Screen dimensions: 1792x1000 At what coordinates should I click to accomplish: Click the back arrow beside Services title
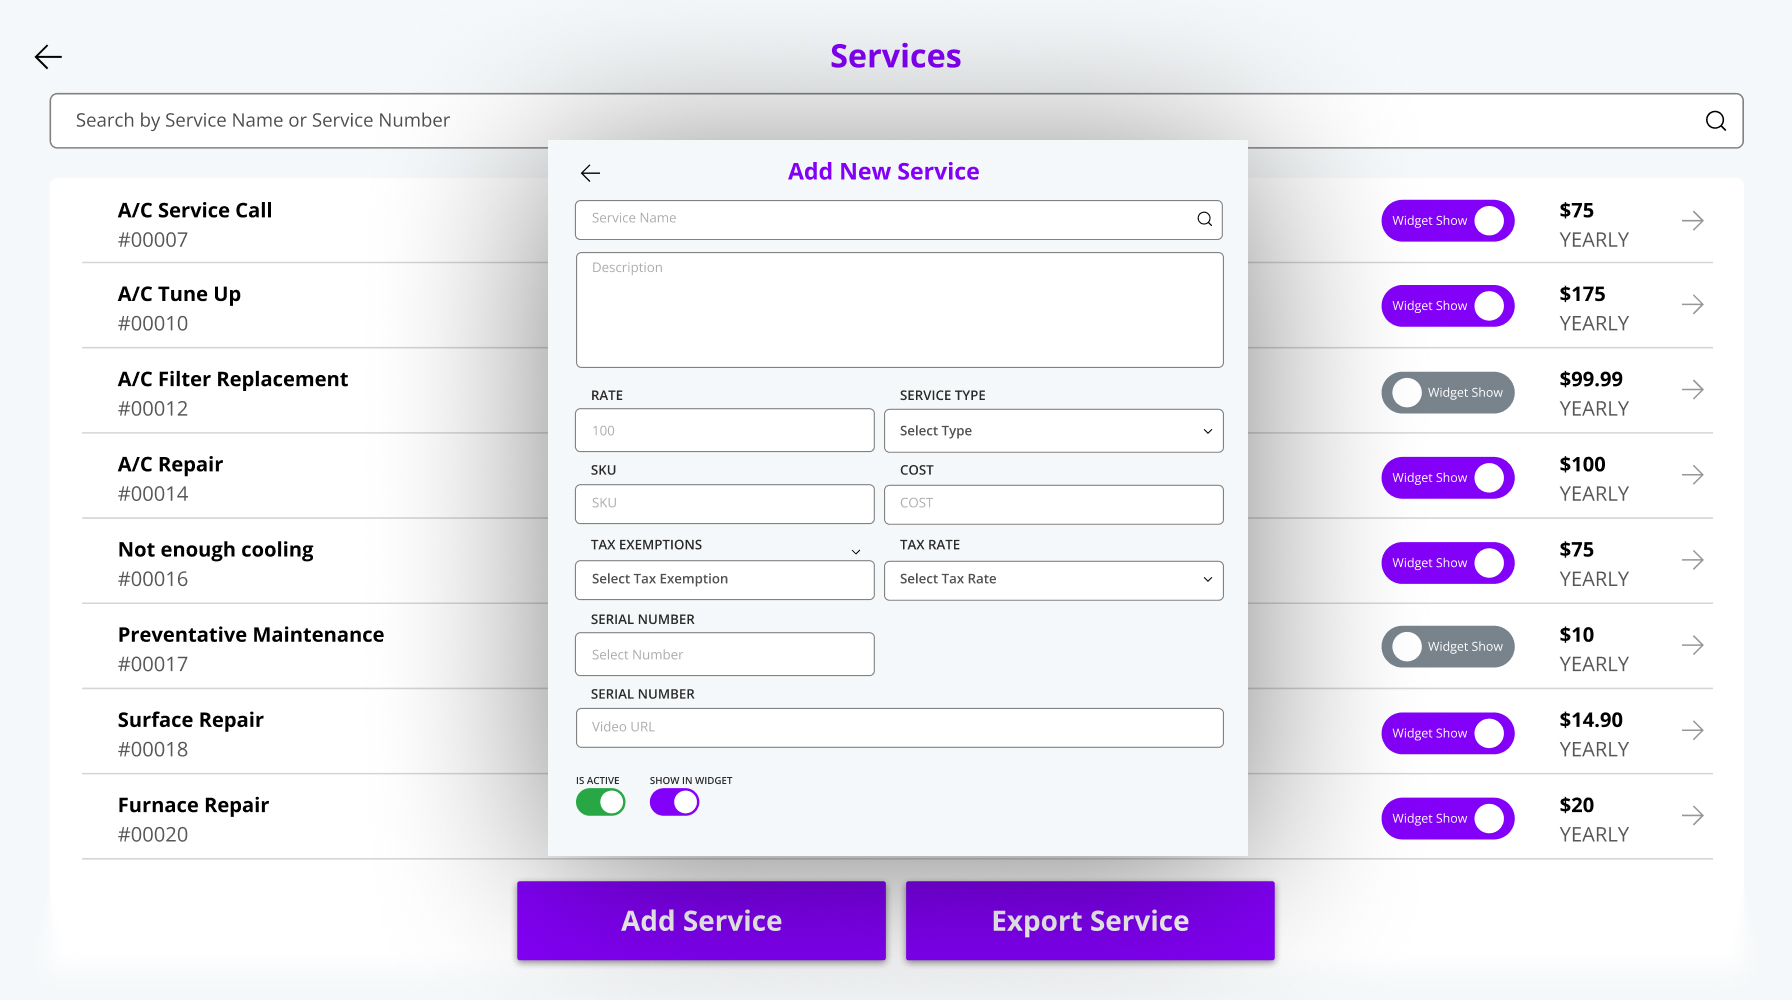48,57
